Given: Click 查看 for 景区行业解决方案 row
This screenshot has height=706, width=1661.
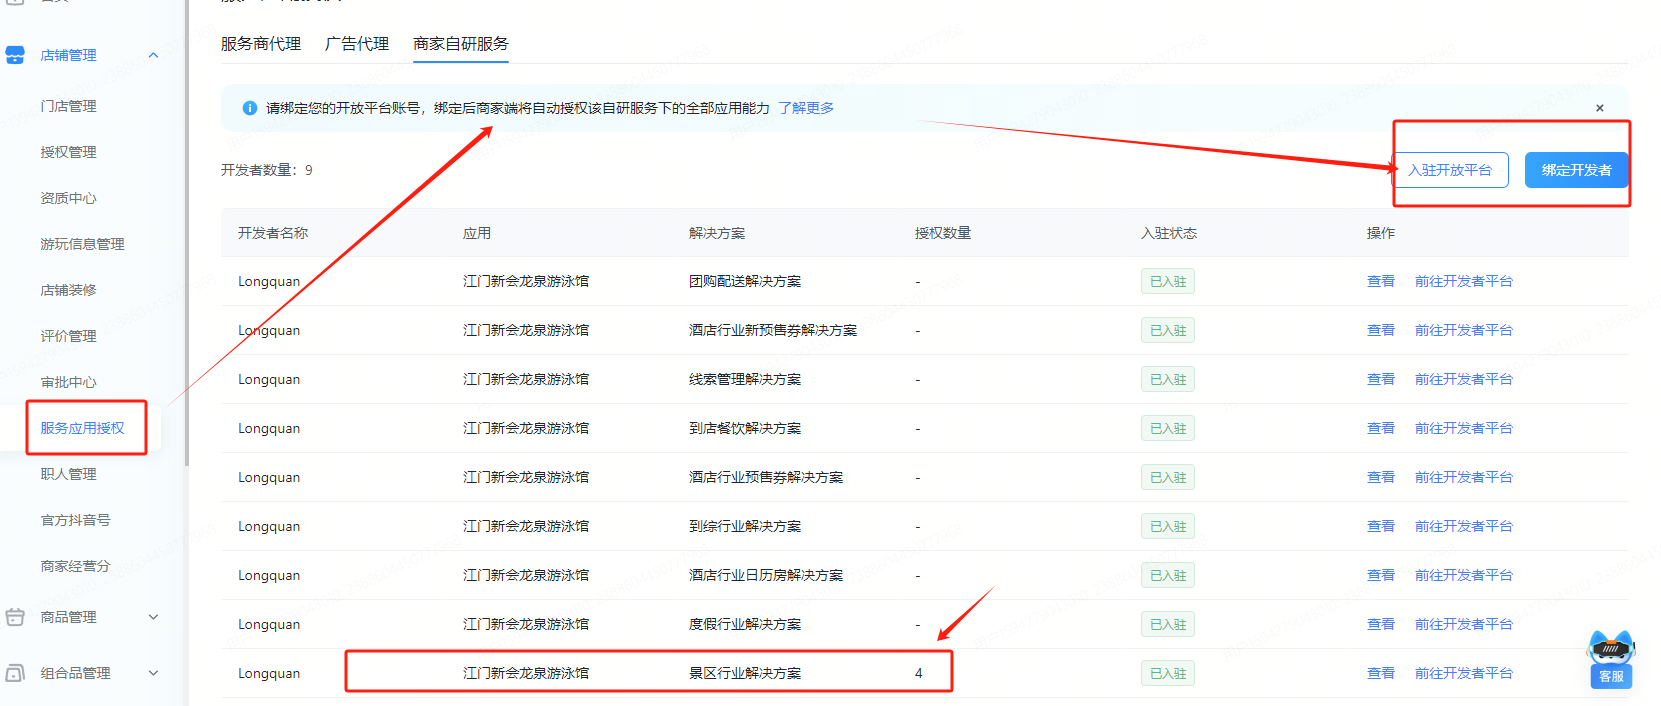Looking at the screenshot, I should pos(1380,673).
